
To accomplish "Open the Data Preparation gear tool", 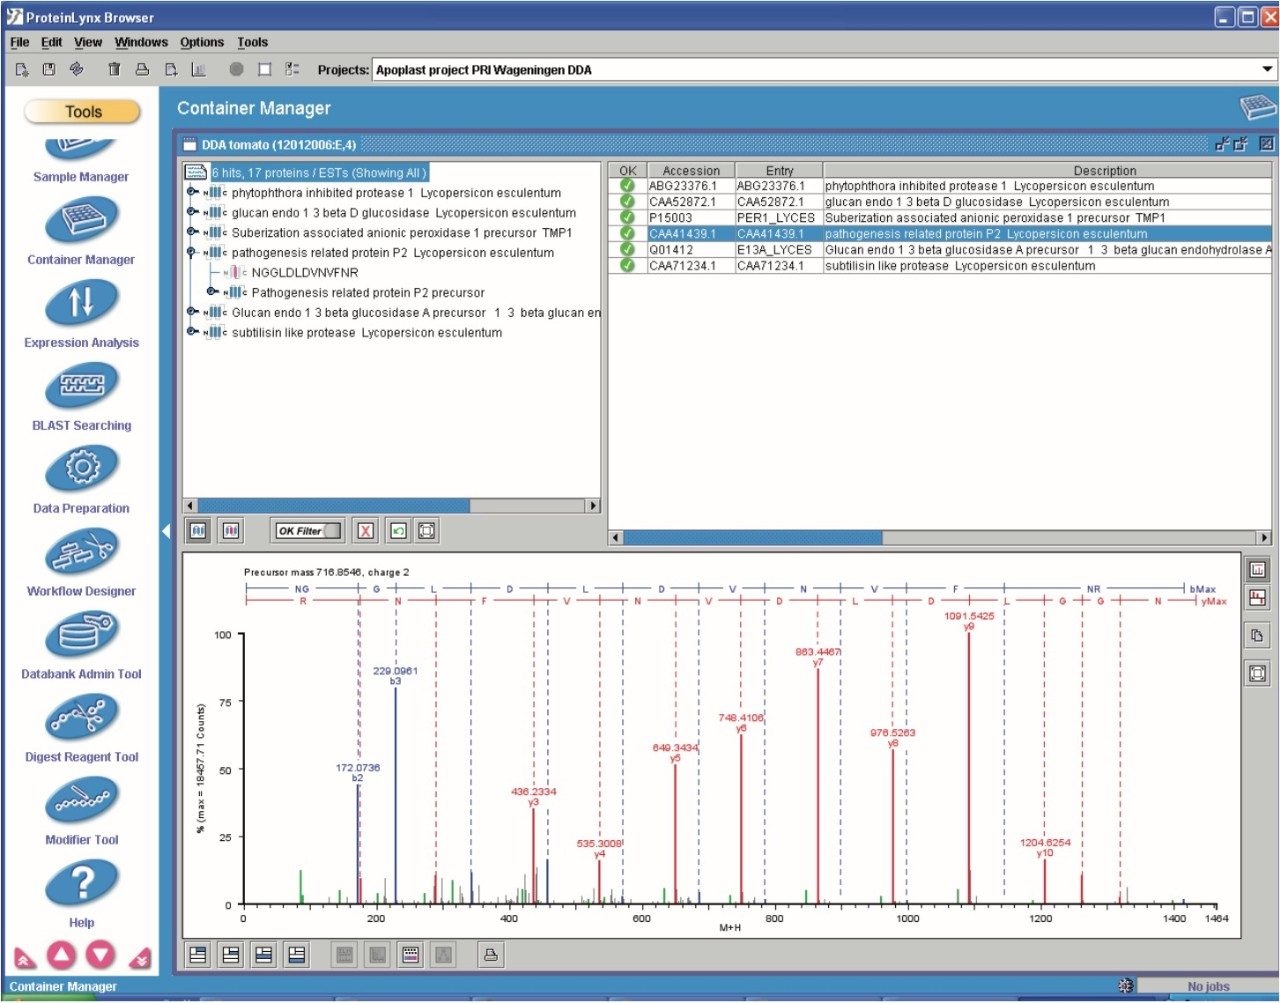I will [81, 469].
